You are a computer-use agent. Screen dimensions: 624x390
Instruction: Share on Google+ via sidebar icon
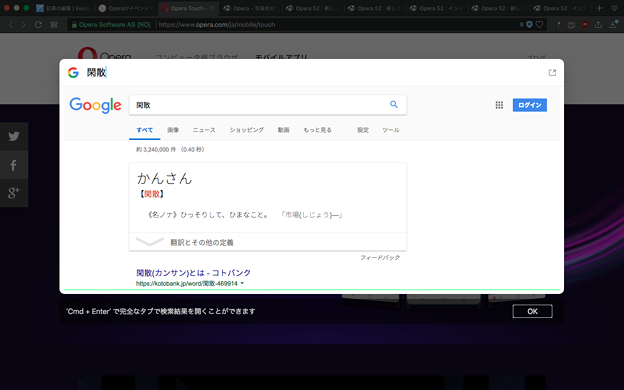[14, 193]
